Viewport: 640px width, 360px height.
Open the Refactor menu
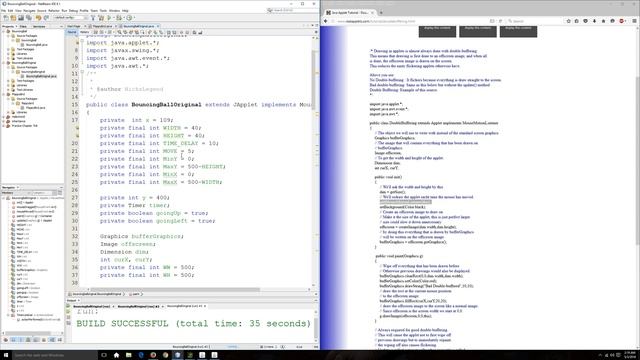coord(54,11)
